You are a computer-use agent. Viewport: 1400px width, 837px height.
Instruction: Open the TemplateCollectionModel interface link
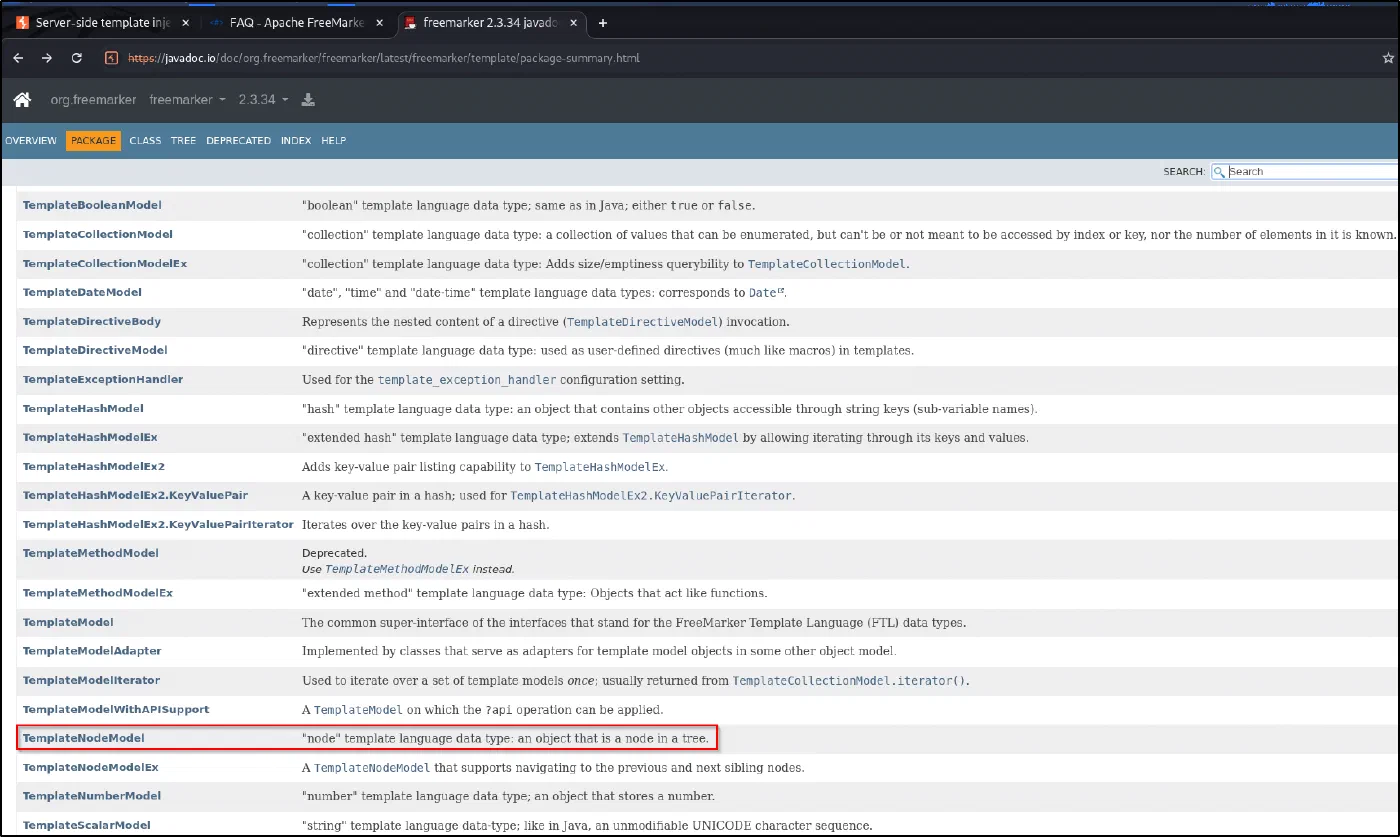(98, 234)
